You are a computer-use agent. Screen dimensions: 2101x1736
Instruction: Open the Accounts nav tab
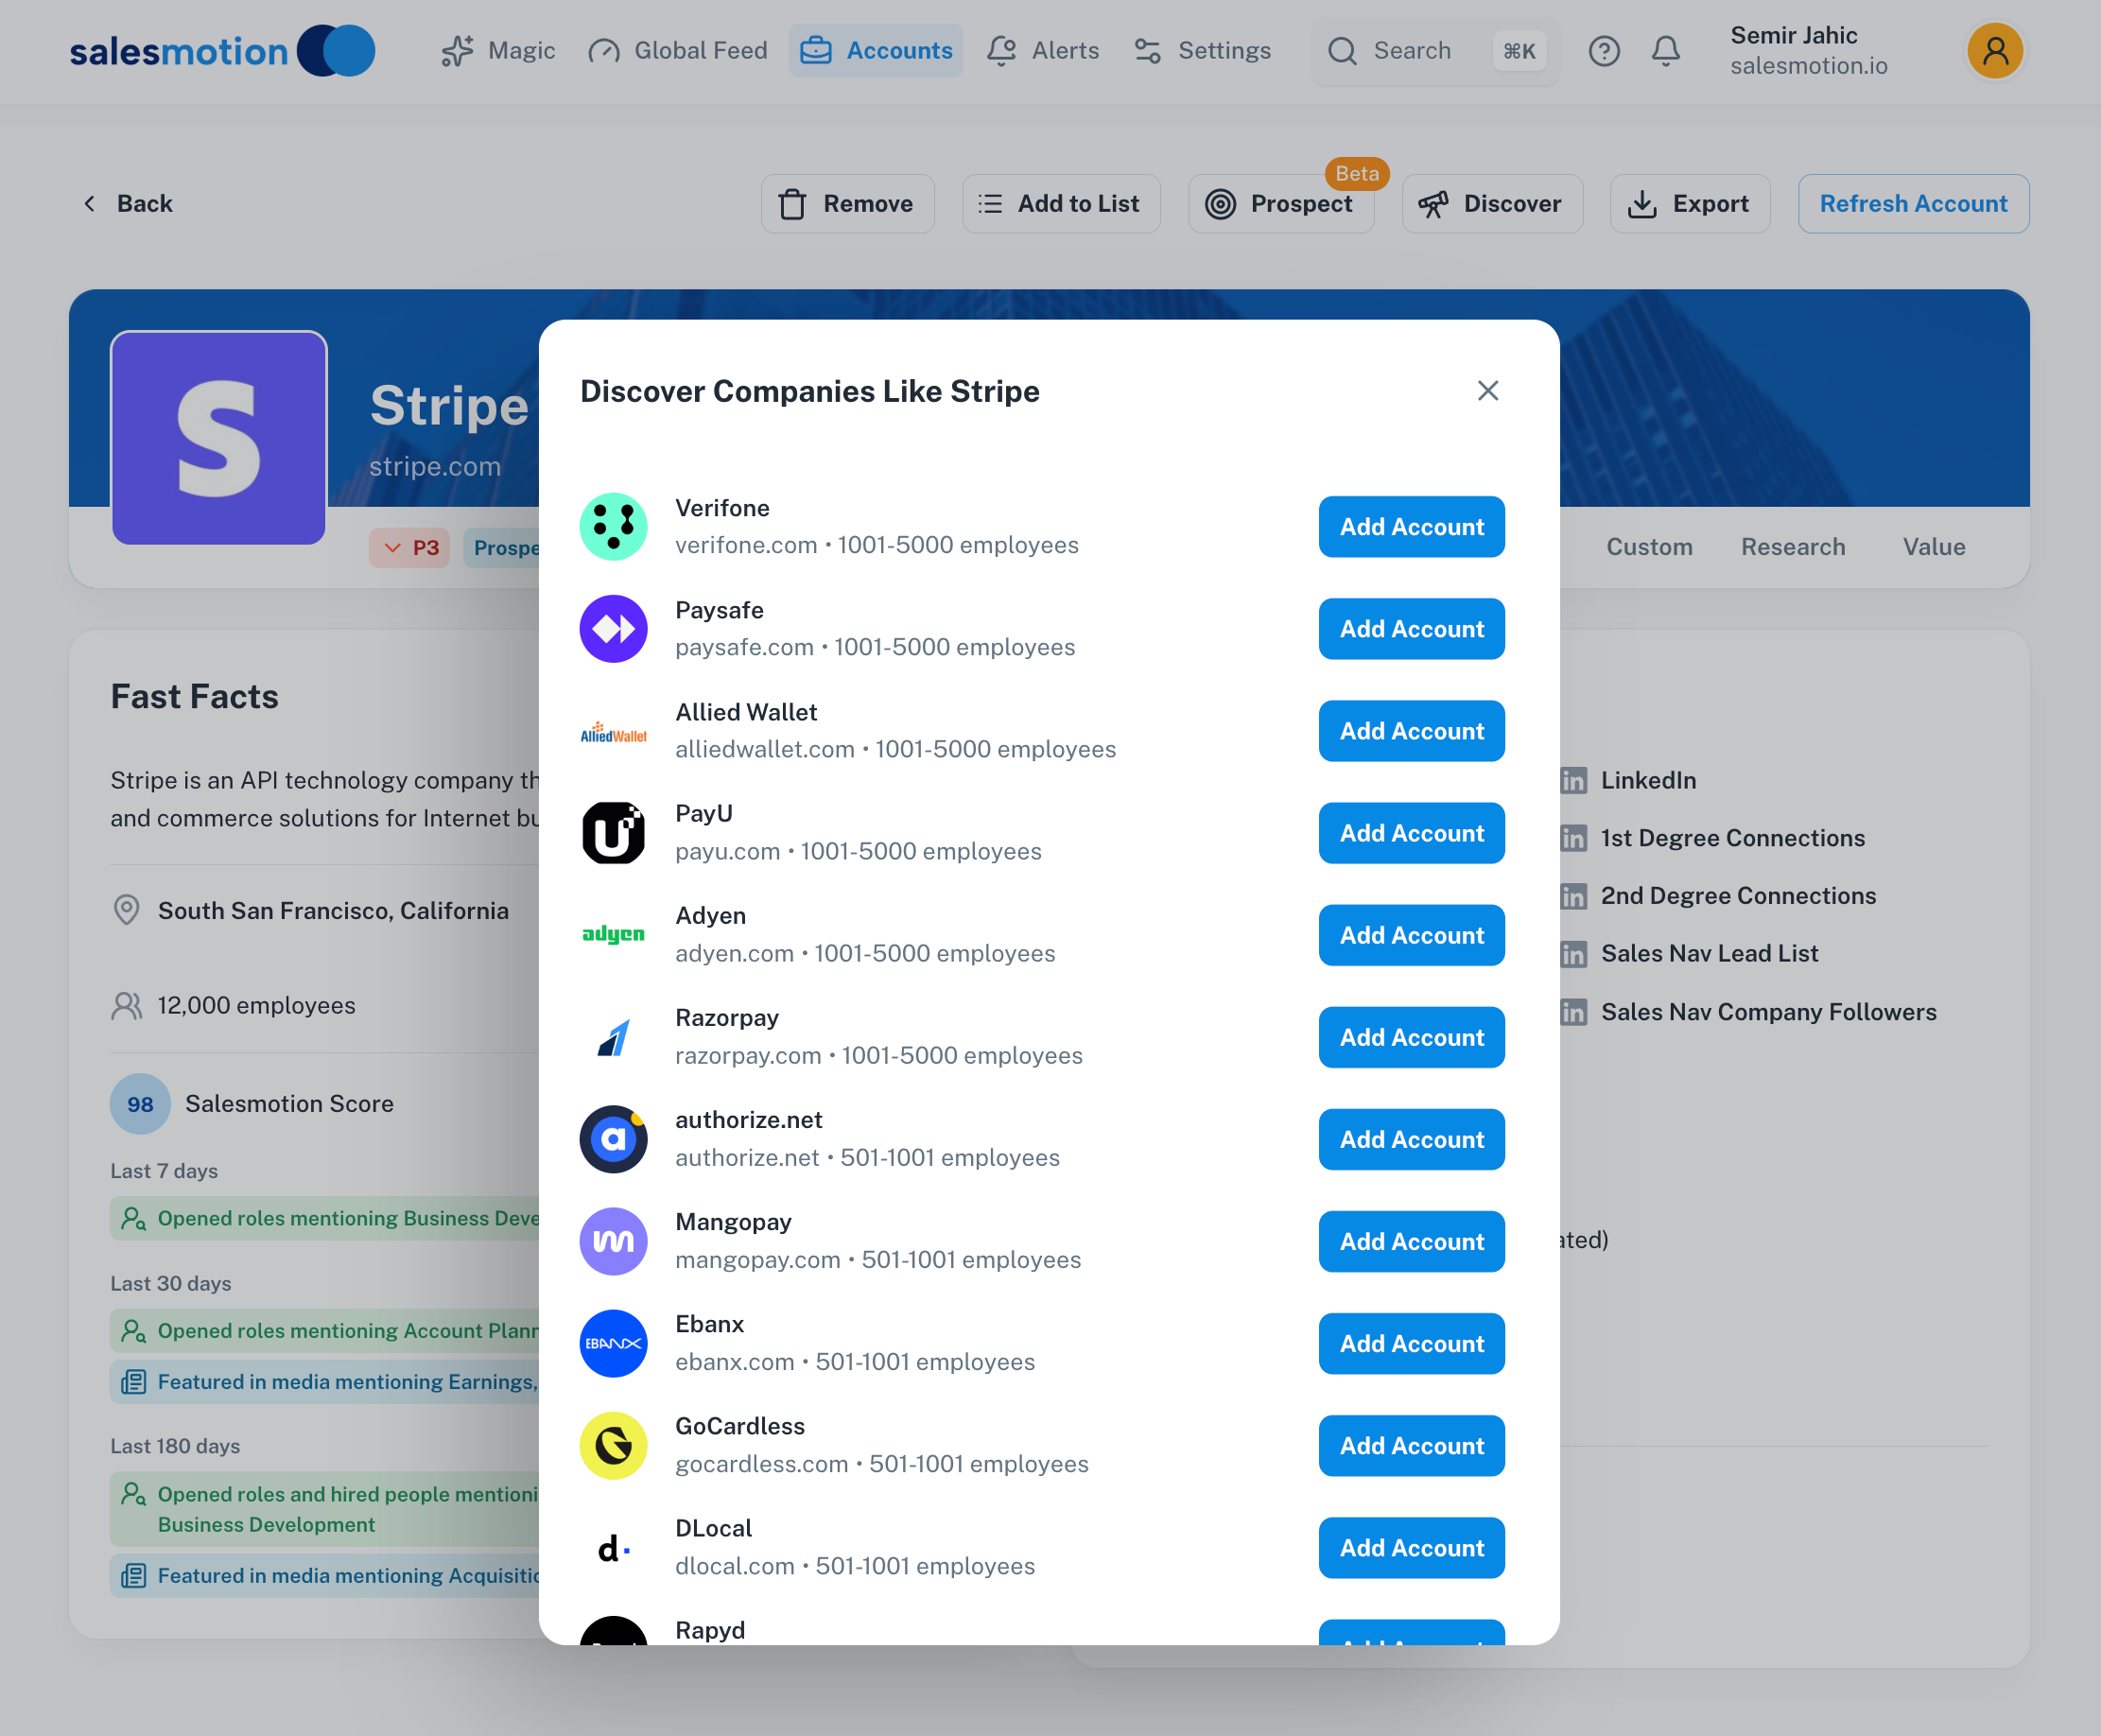tap(875, 51)
